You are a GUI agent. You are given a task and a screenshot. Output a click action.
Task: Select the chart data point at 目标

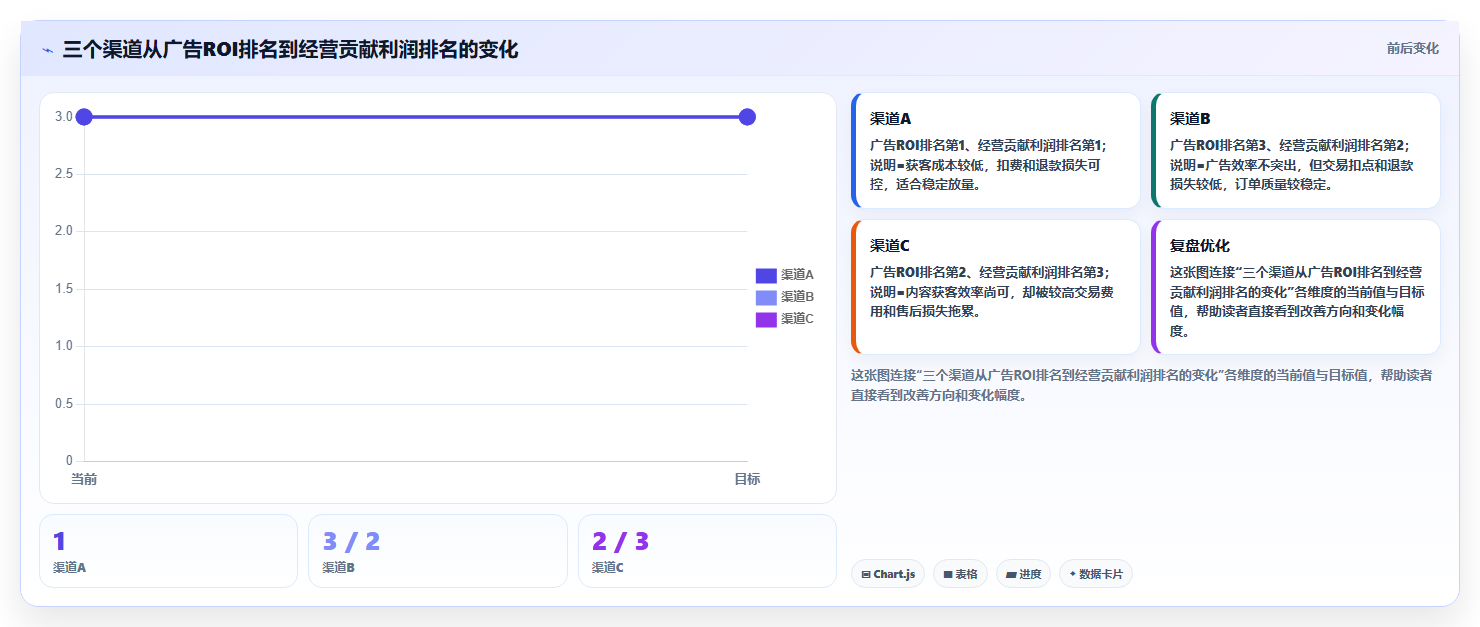(747, 117)
